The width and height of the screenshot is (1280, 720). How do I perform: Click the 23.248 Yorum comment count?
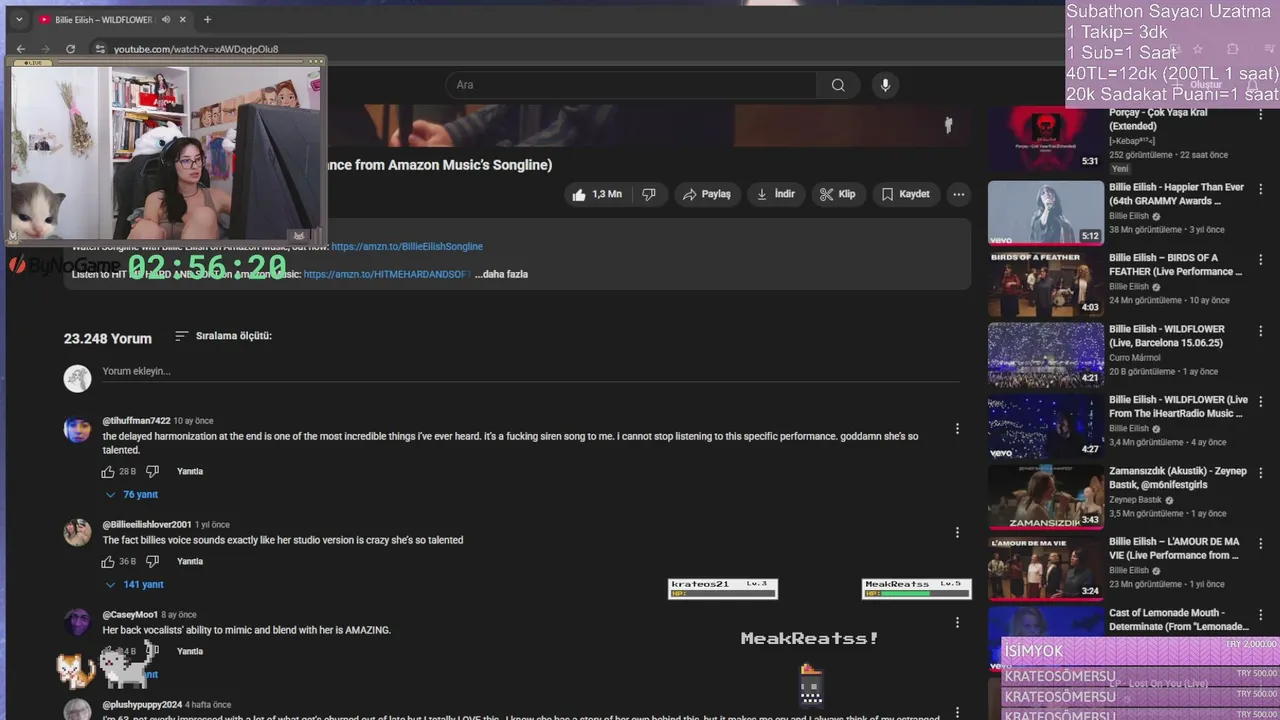click(x=108, y=339)
